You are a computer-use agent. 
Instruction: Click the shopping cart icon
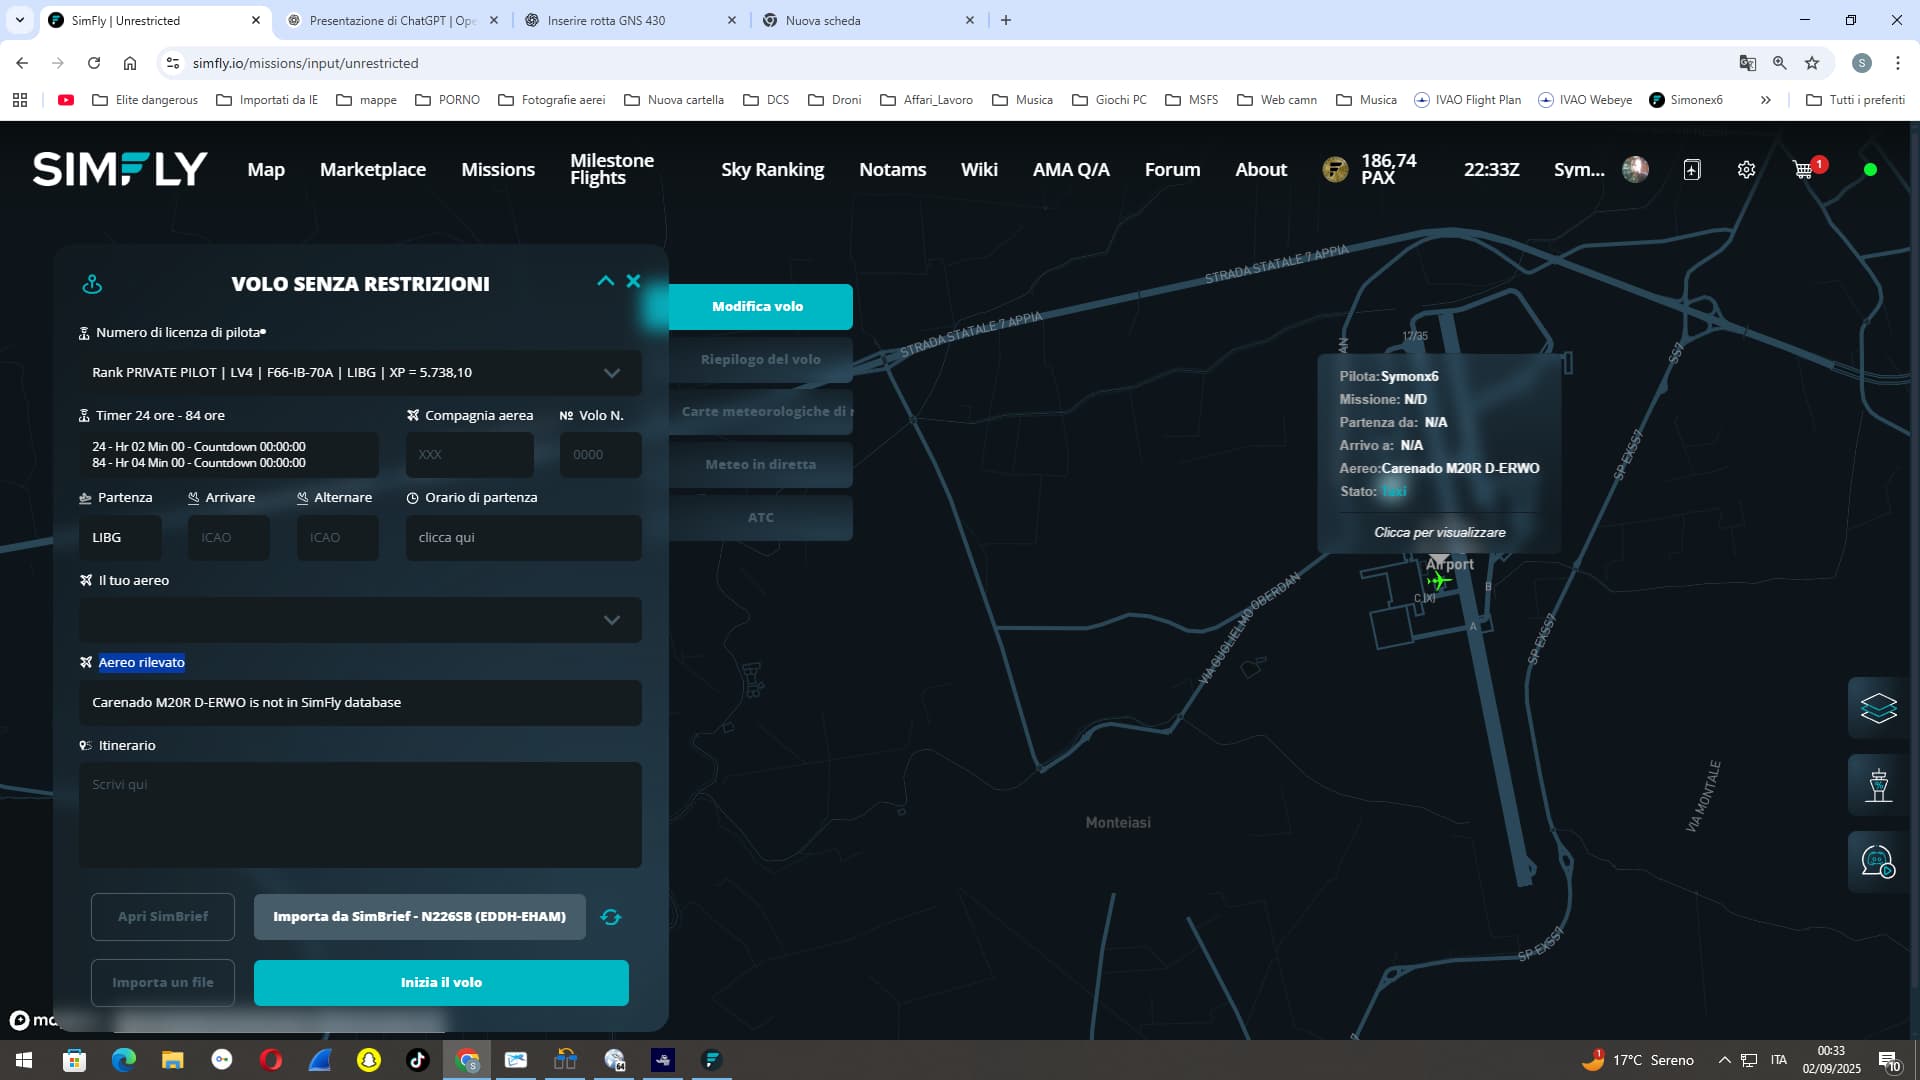tap(1803, 170)
